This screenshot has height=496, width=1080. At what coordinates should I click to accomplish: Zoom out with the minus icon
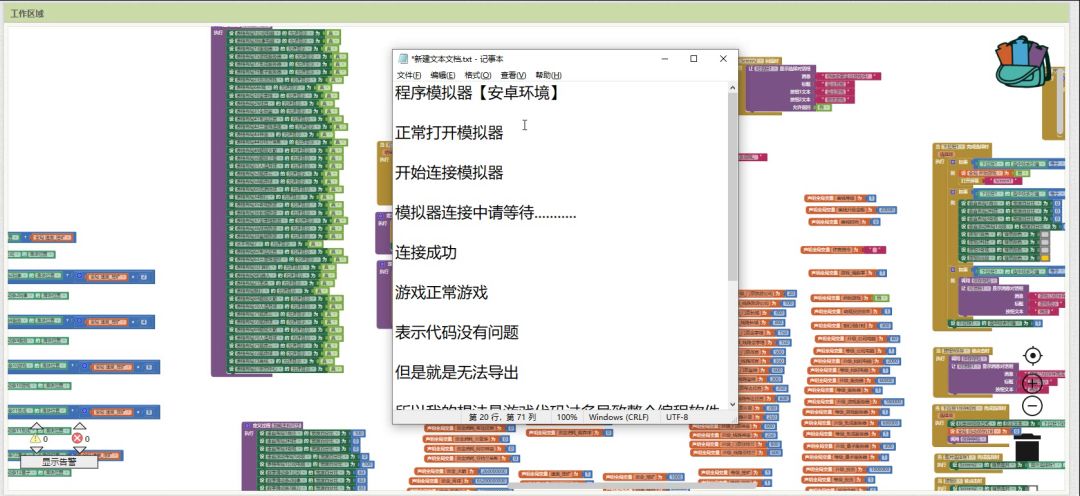pyautogui.click(x=1032, y=406)
